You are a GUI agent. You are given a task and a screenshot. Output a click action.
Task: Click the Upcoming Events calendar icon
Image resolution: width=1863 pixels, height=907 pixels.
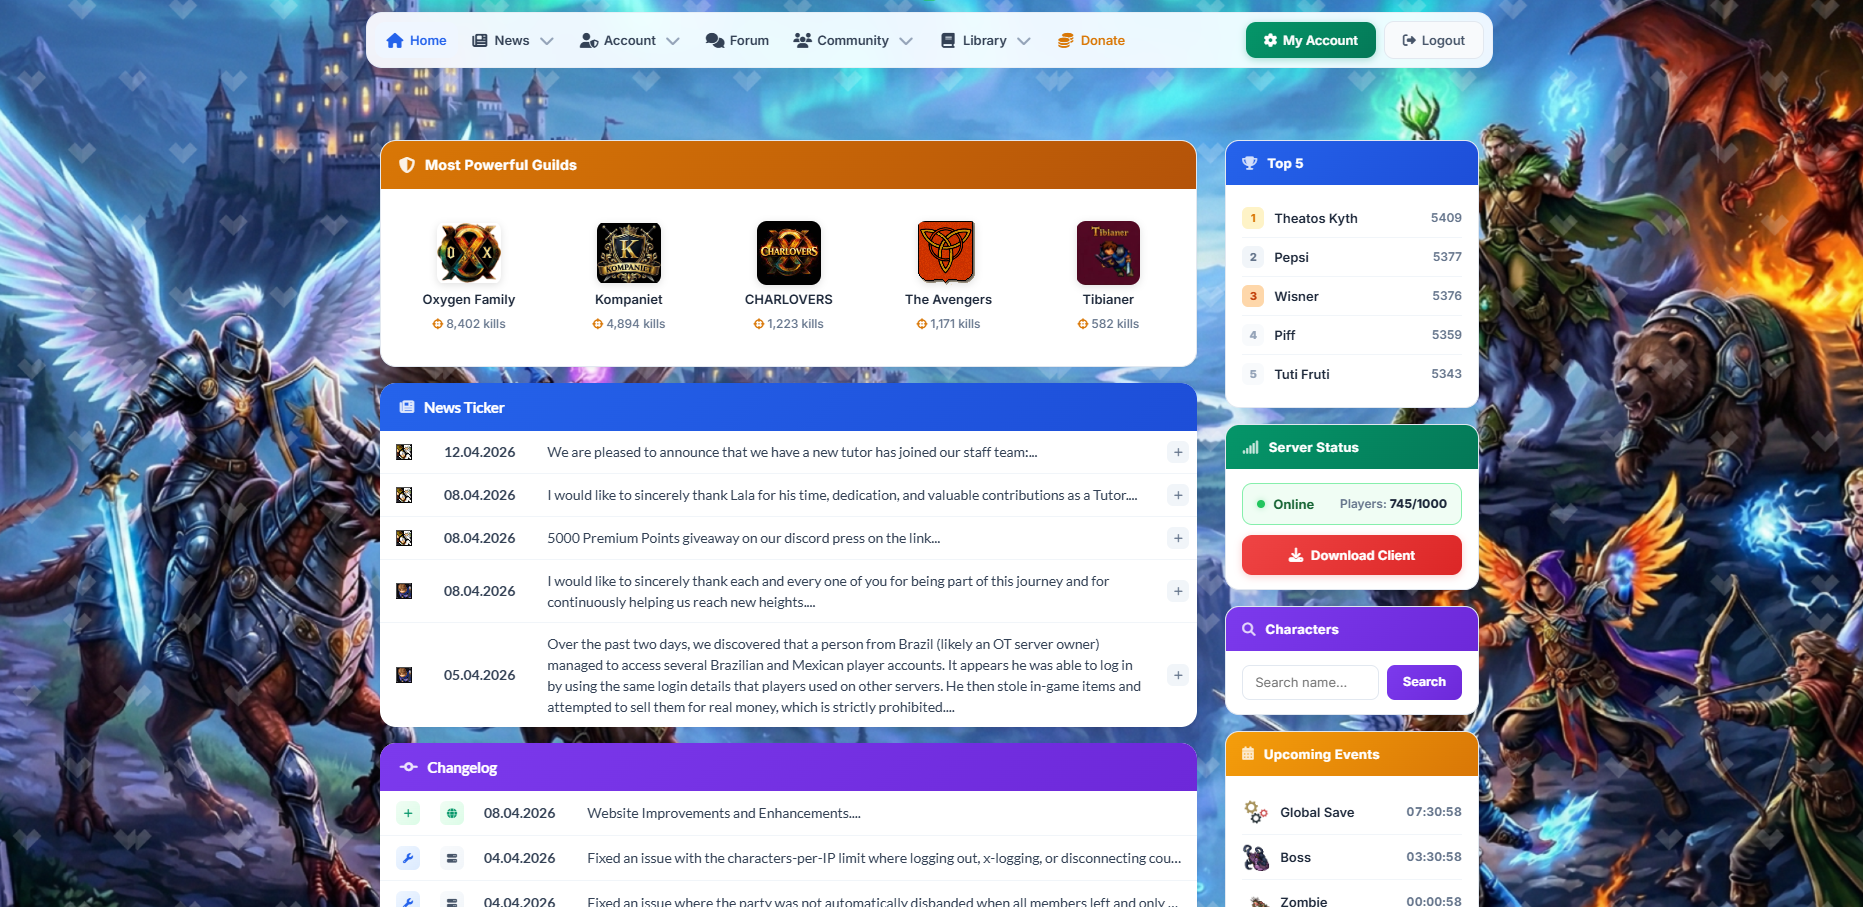[x=1248, y=754]
